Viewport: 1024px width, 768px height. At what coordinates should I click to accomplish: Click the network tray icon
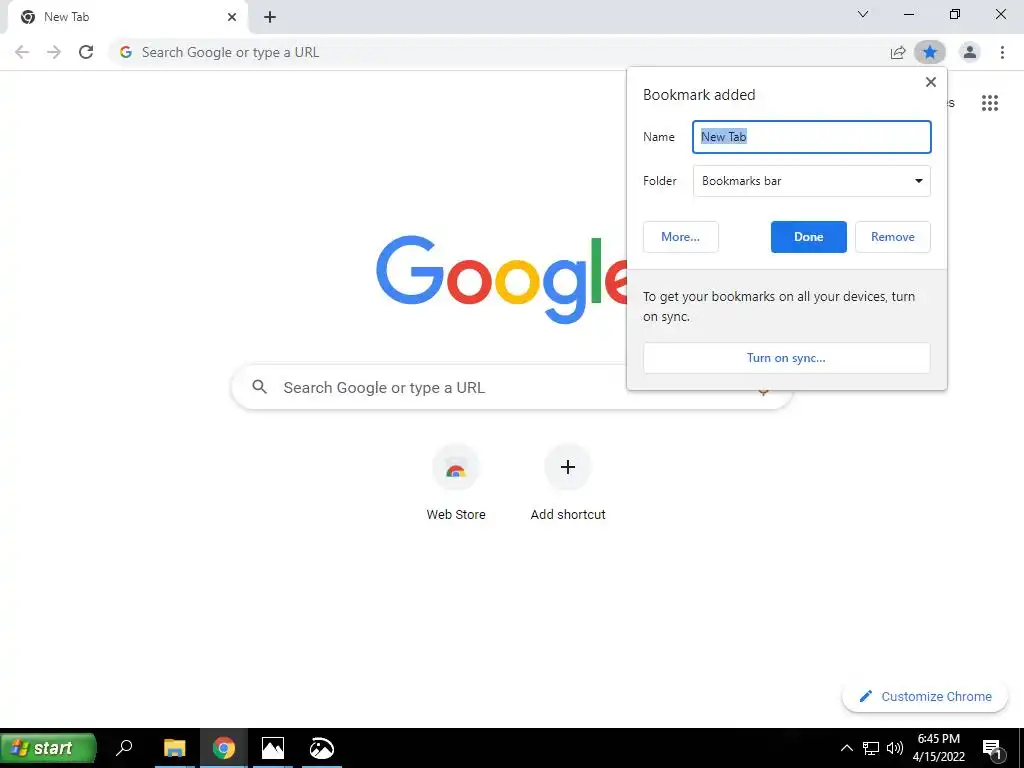click(x=871, y=748)
